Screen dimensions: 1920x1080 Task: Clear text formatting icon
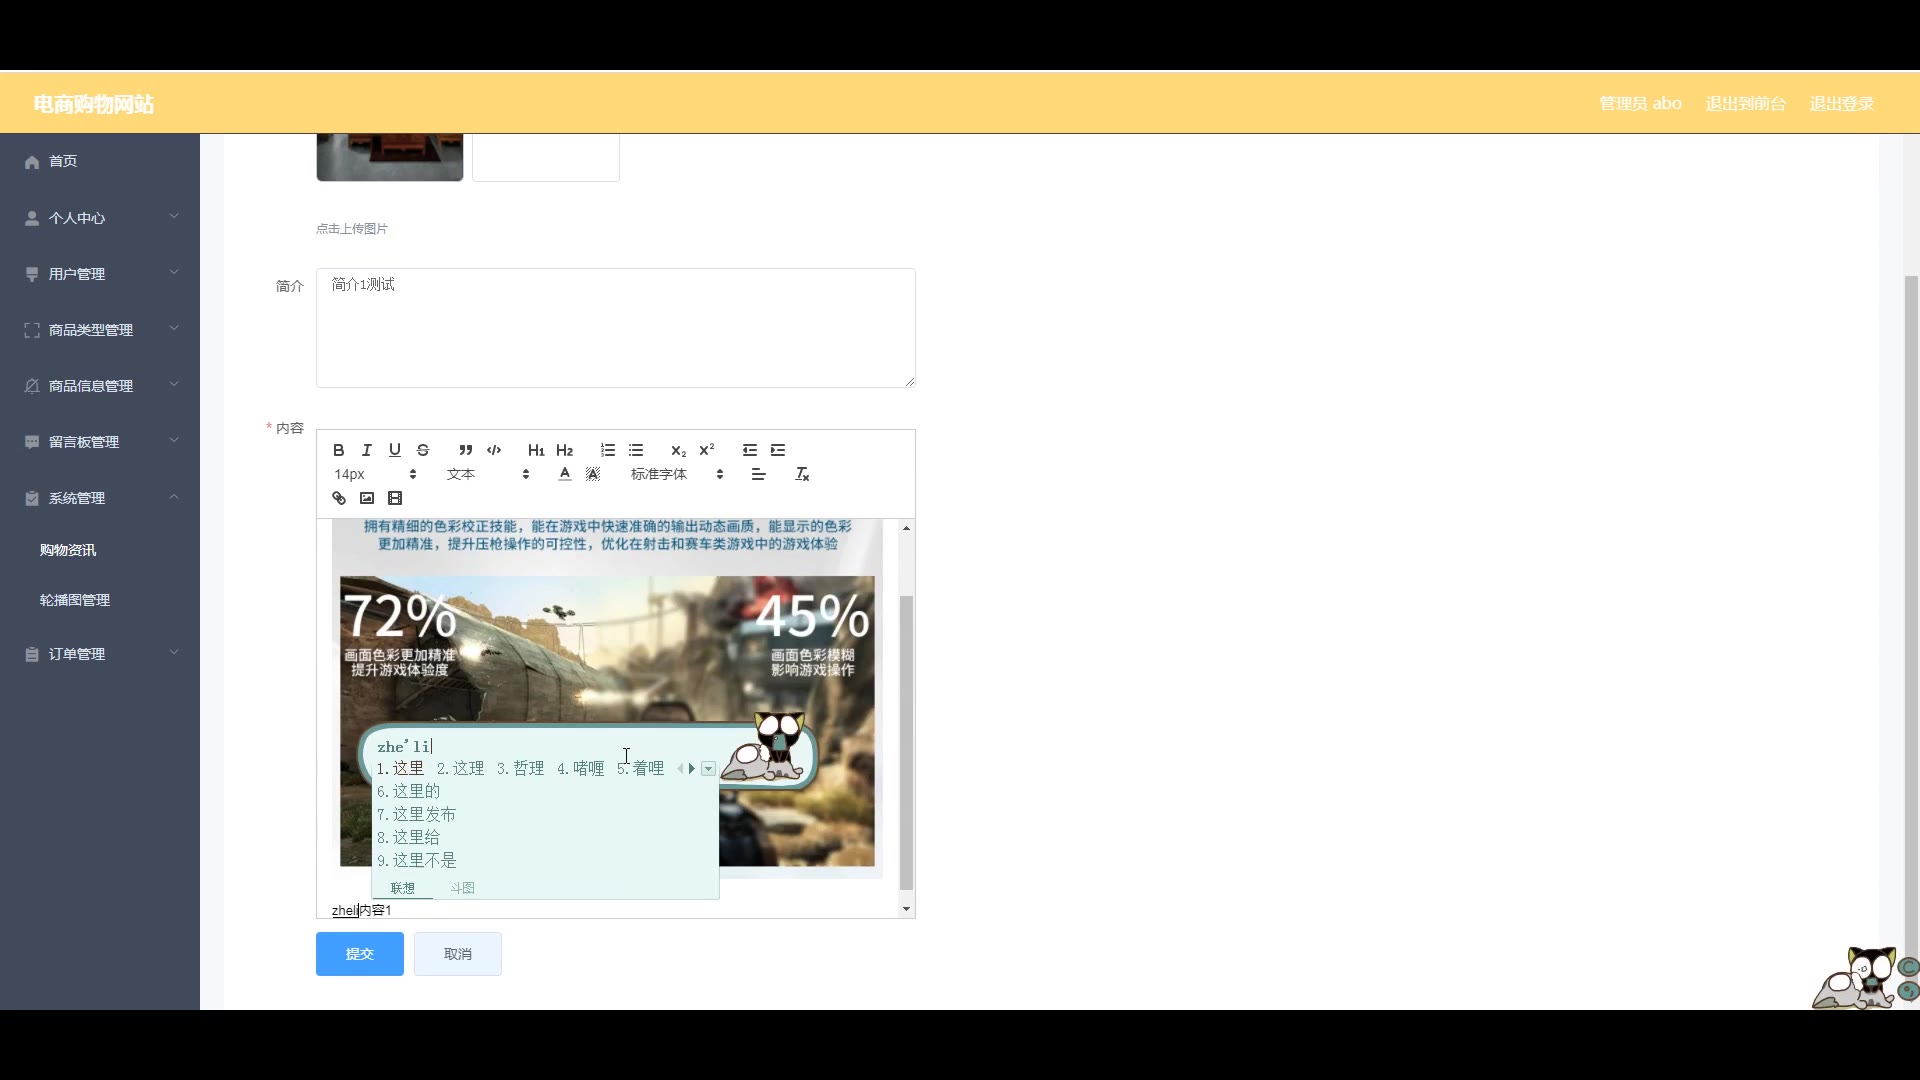point(802,474)
